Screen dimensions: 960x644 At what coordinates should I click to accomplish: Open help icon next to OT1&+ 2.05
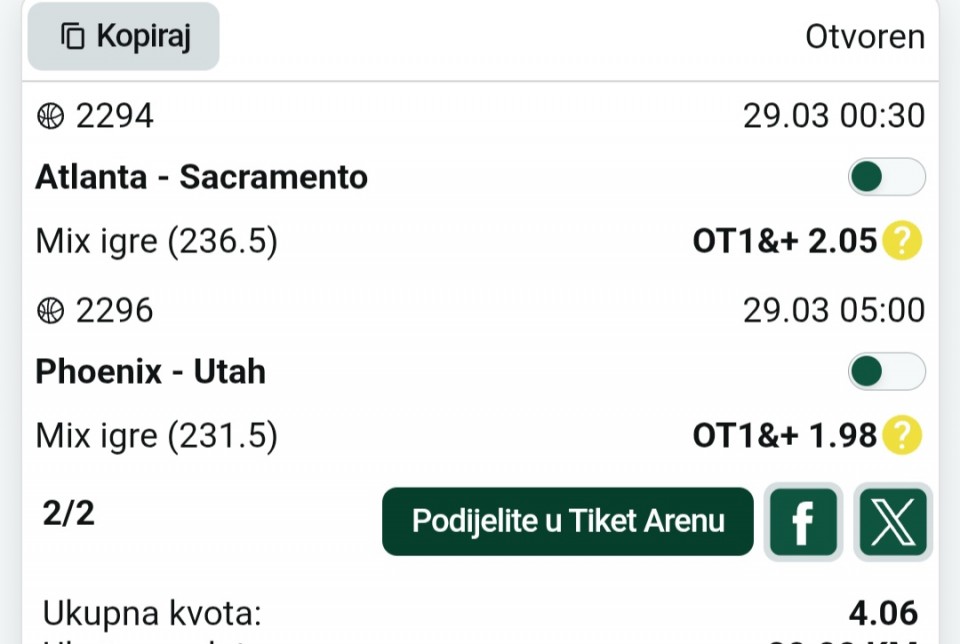pos(902,241)
